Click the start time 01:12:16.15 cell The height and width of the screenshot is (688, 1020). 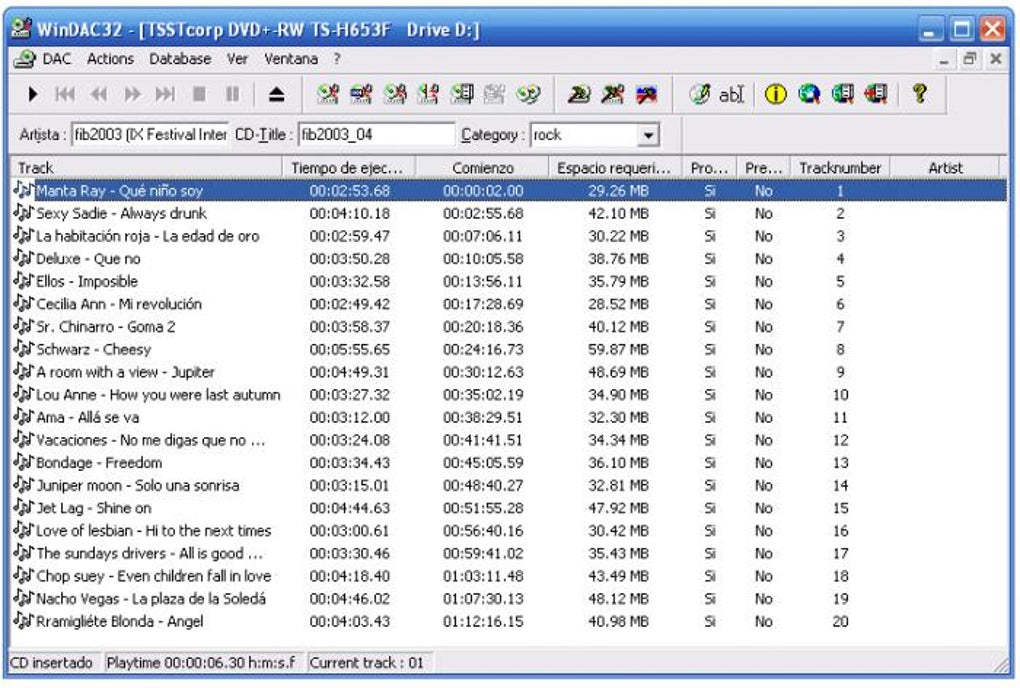(483, 621)
